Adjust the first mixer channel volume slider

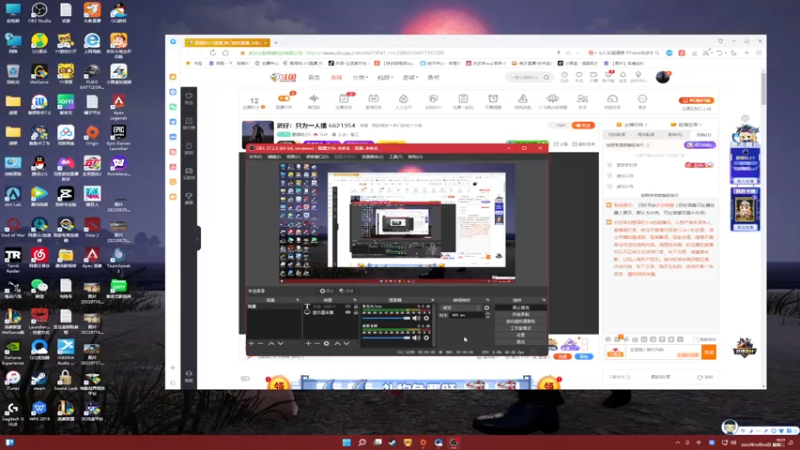point(386,318)
